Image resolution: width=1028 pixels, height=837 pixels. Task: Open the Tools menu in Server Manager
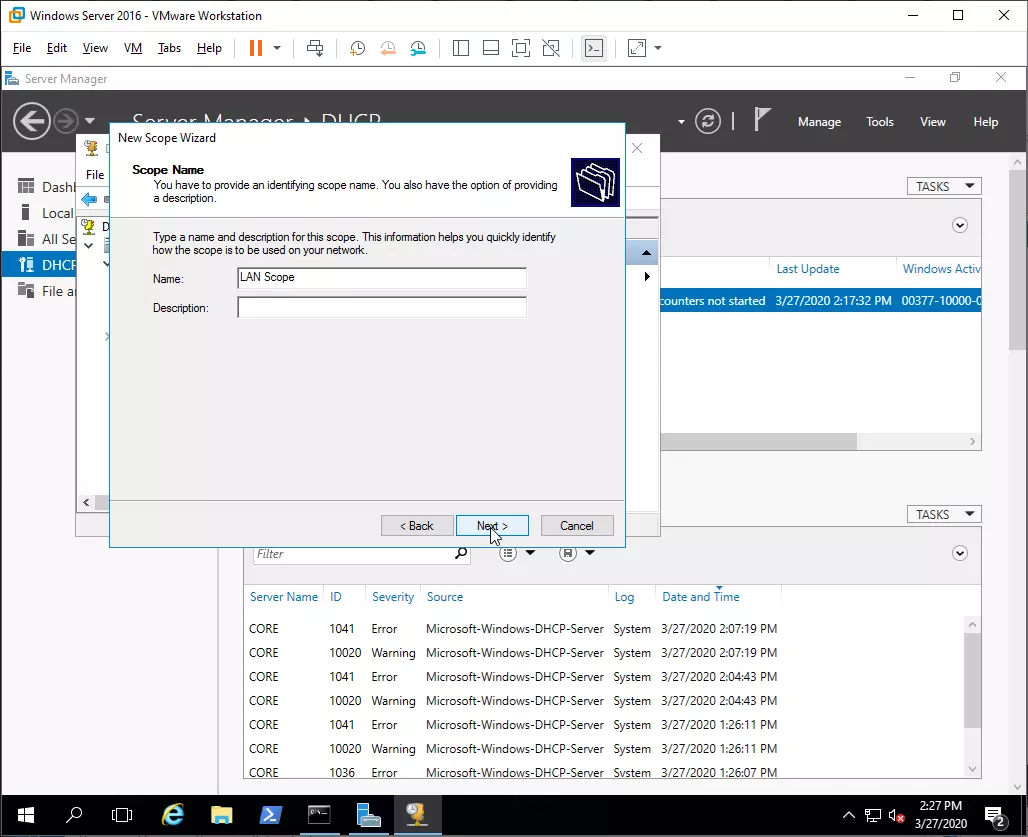point(880,122)
